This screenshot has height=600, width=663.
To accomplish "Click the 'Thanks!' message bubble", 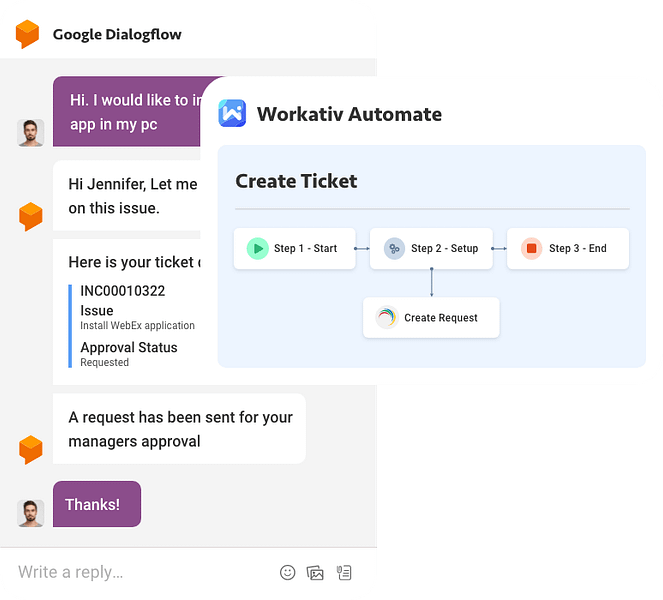I will click(97, 504).
